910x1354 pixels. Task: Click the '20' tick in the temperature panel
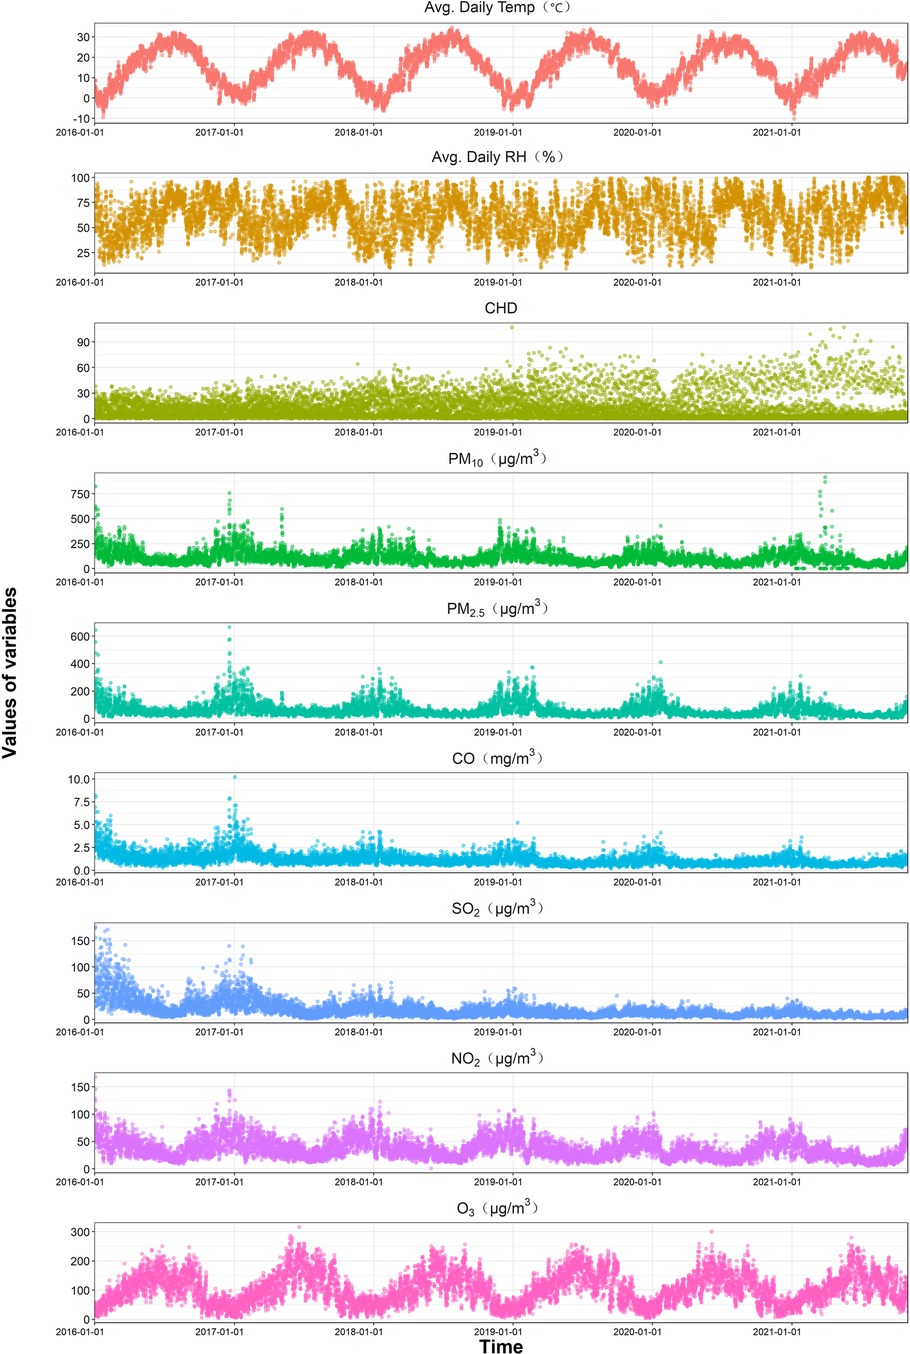click(84, 58)
